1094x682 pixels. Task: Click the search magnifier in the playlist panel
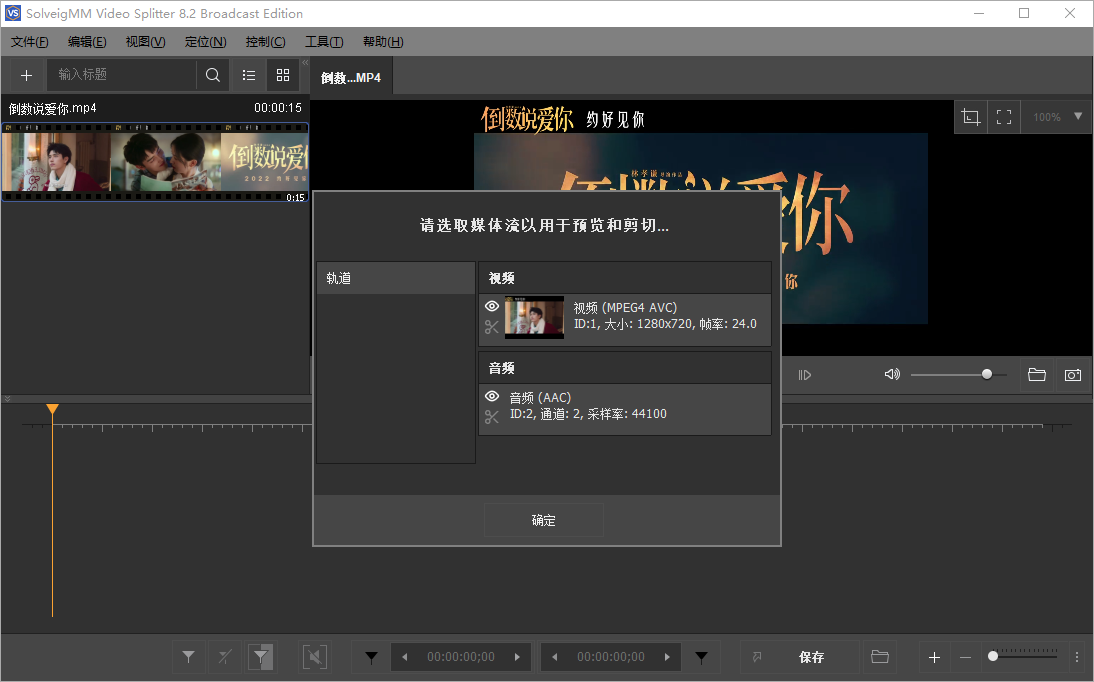[212, 74]
